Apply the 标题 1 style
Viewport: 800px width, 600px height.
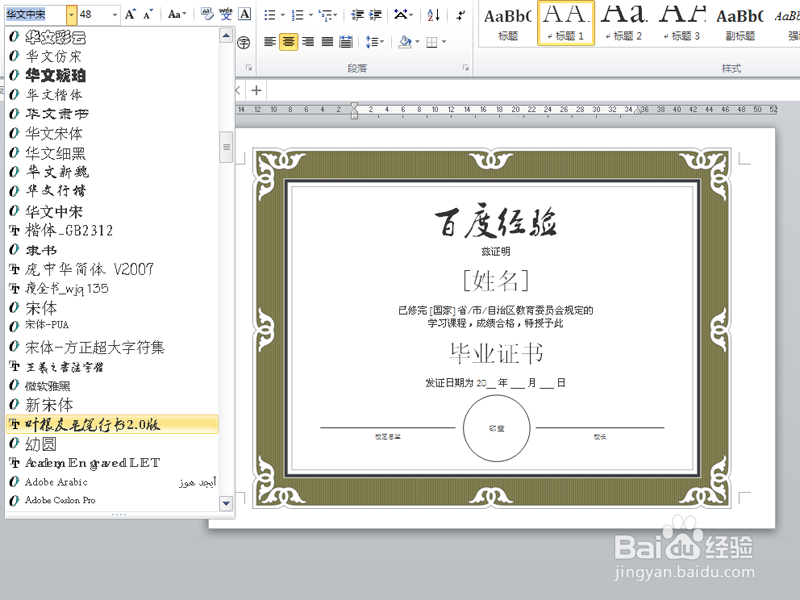click(x=566, y=23)
